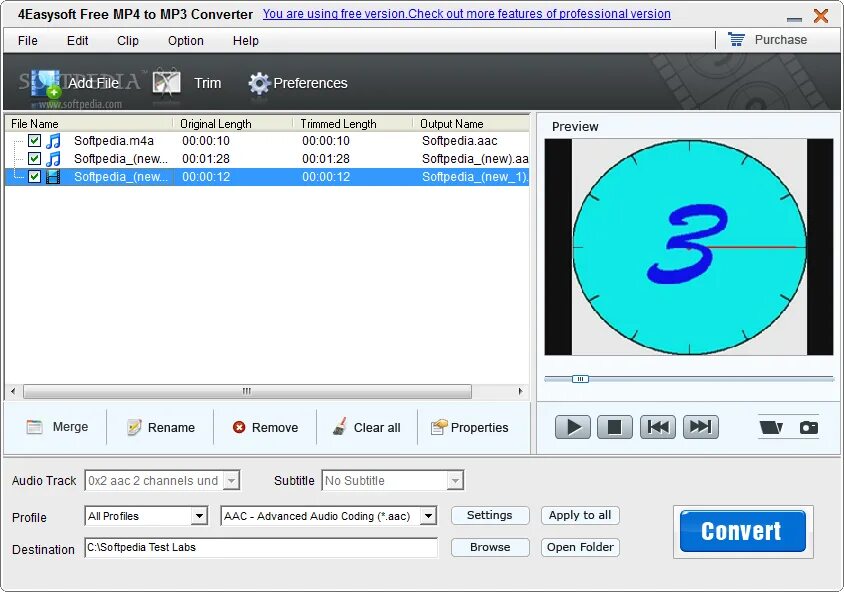
Task: Browse for destination folder
Action: click(x=490, y=547)
